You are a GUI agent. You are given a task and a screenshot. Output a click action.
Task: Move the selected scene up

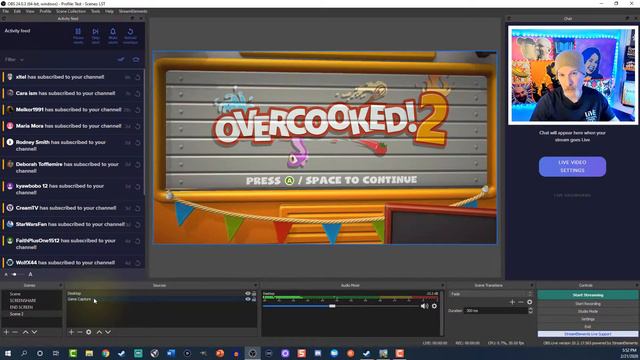pos(25,332)
